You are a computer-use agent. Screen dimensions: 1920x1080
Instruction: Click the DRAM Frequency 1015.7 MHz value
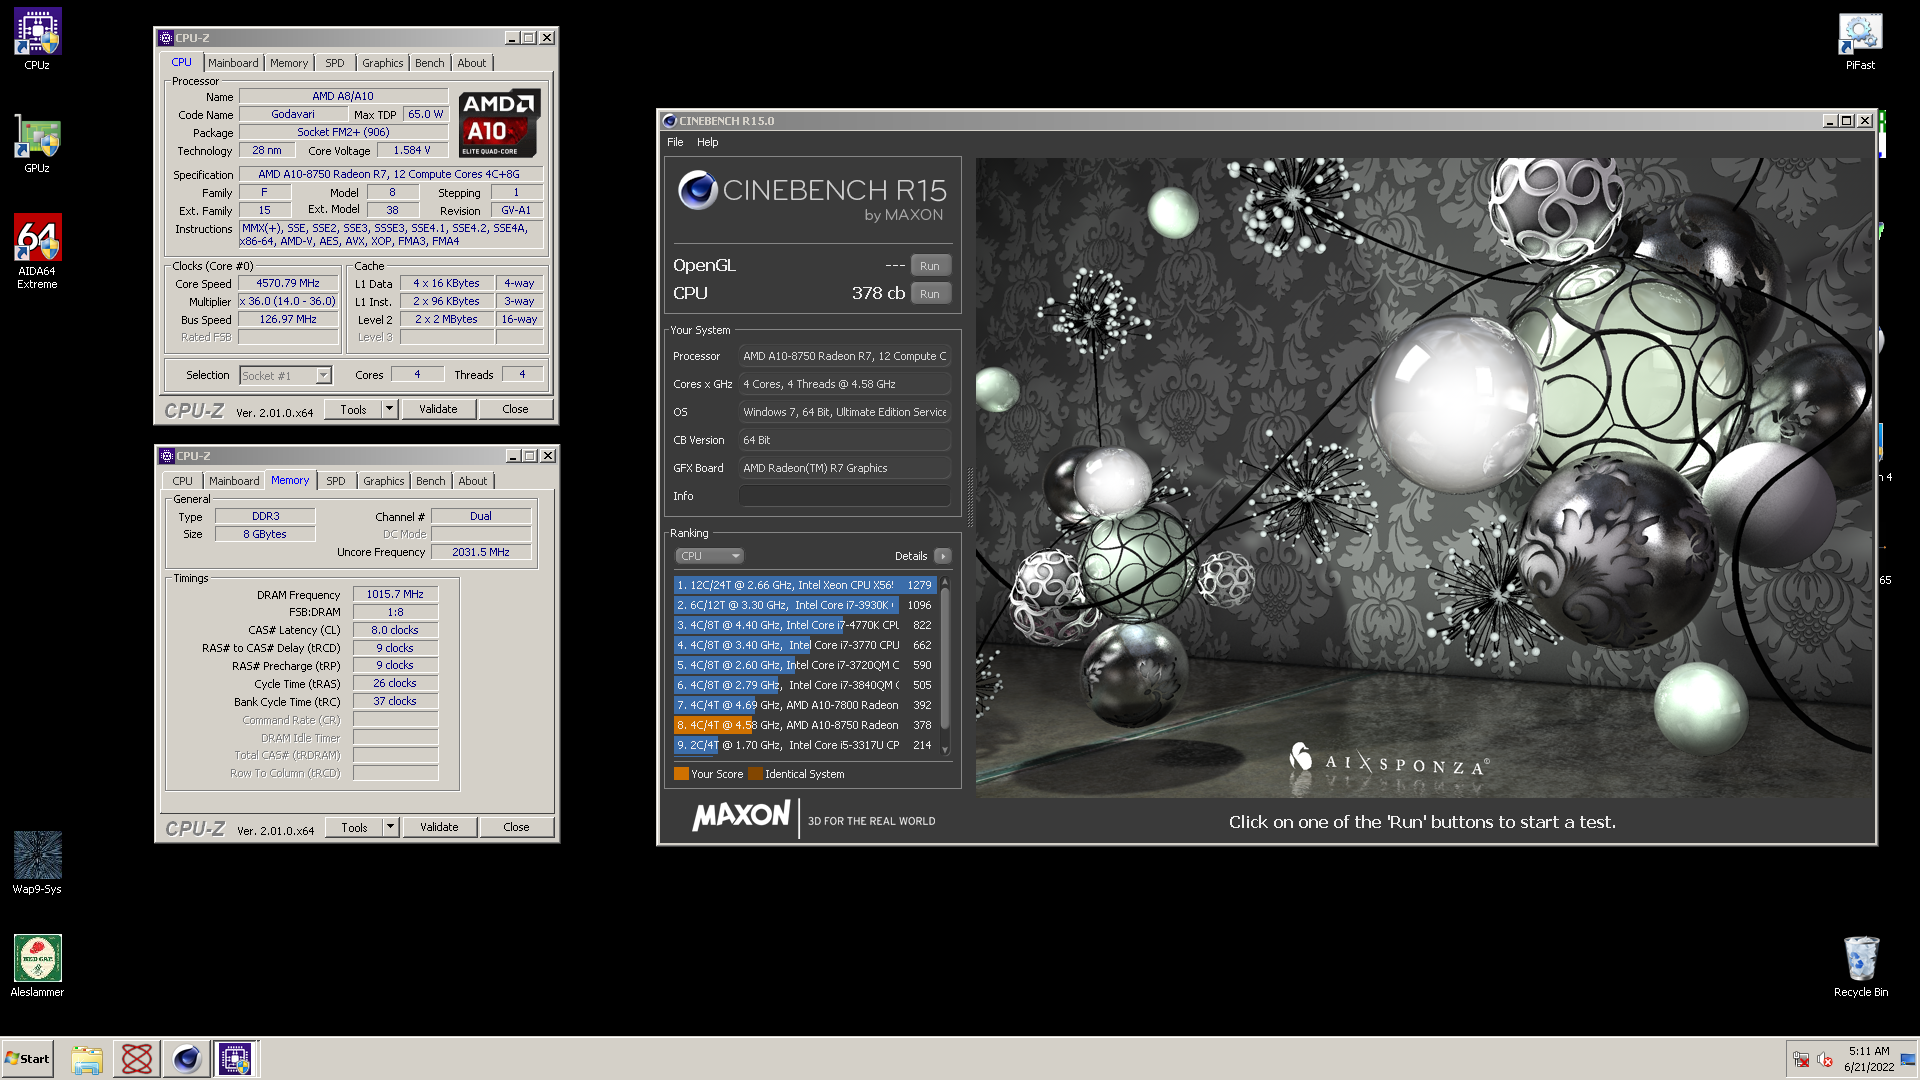395,594
